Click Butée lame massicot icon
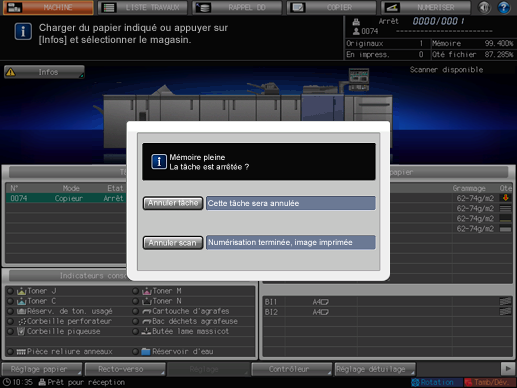This screenshot has width=517, height=388. click(x=147, y=332)
